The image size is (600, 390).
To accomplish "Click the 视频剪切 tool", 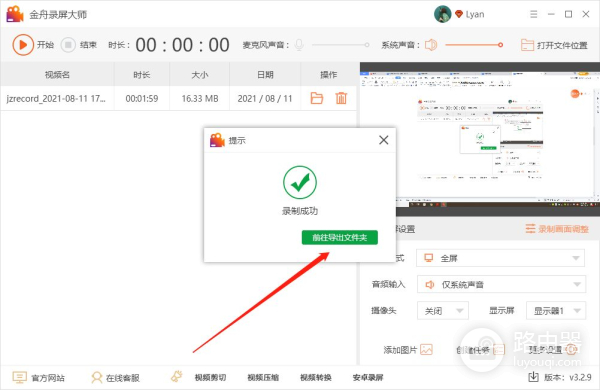I will click(x=210, y=378).
